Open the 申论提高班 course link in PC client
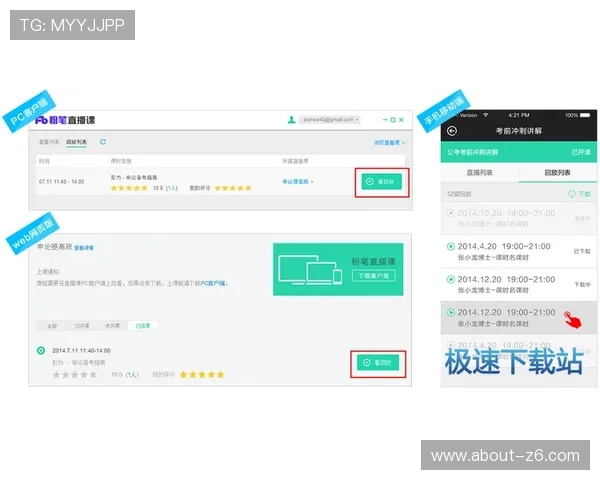 (298, 182)
